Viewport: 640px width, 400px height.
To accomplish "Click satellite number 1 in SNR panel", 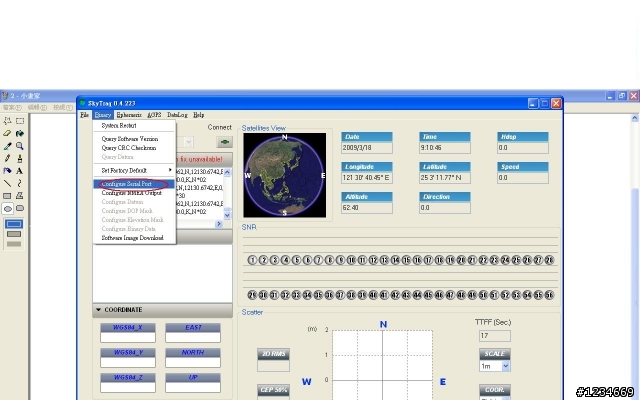I will click(252, 260).
